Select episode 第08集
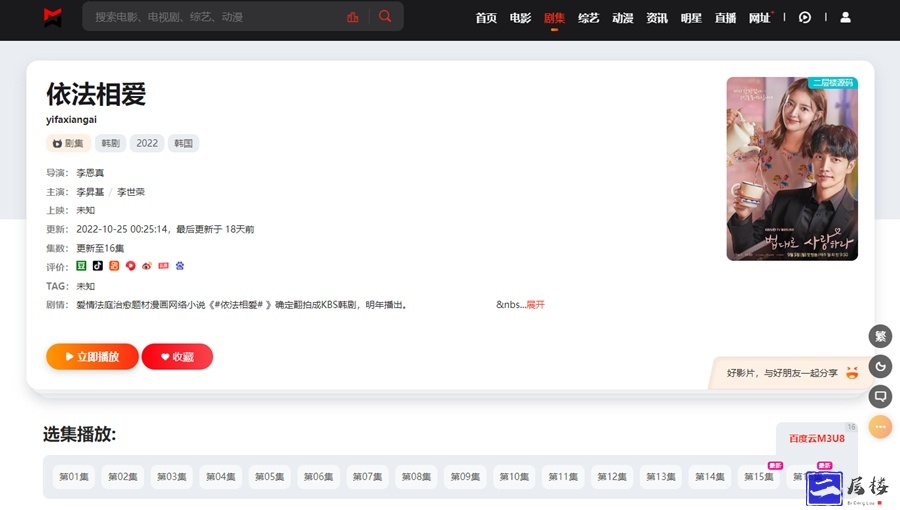The width and height of the screenshot is (900, 510). (x=416, y=477)
